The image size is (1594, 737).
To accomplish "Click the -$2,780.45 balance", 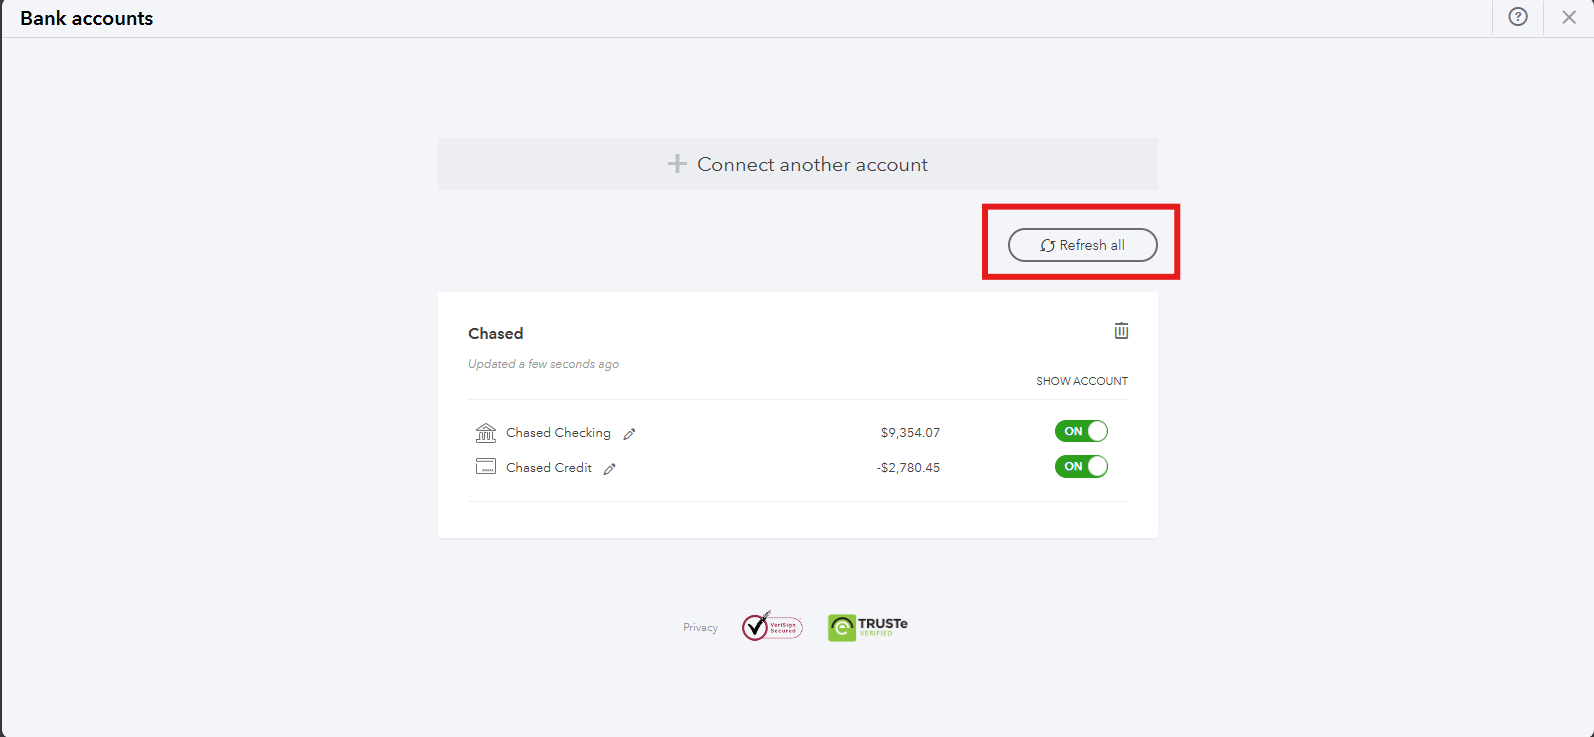I will (908, 468).
